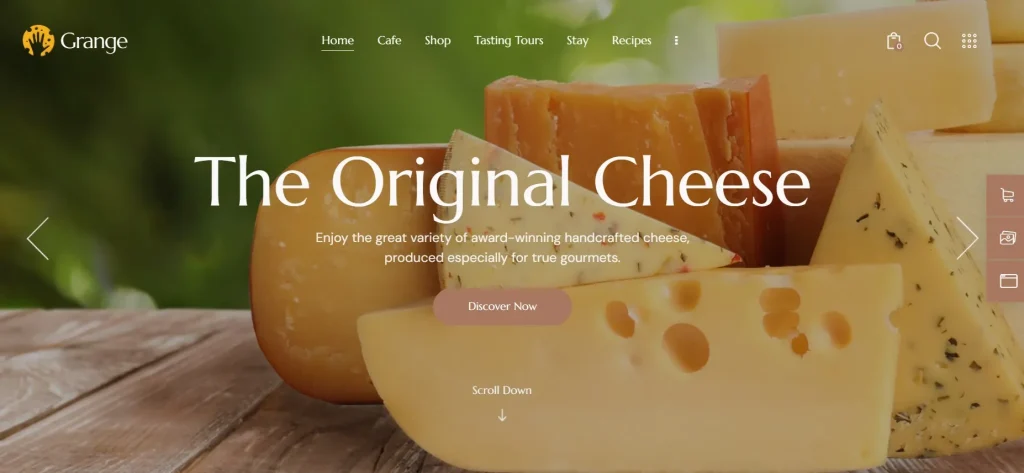
Task: Click the window icon in side panel
Action: point(1008,281)
